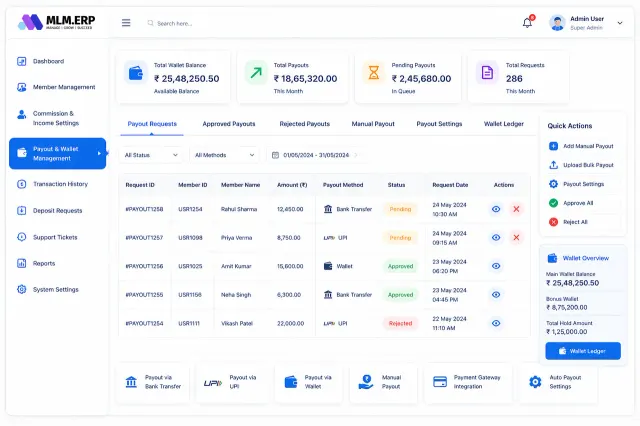Open the date range 01/05/2024 - 31/05/2024 picker
Image resolution: width=640 pixels, height=426 pixels.
[317, 155]
